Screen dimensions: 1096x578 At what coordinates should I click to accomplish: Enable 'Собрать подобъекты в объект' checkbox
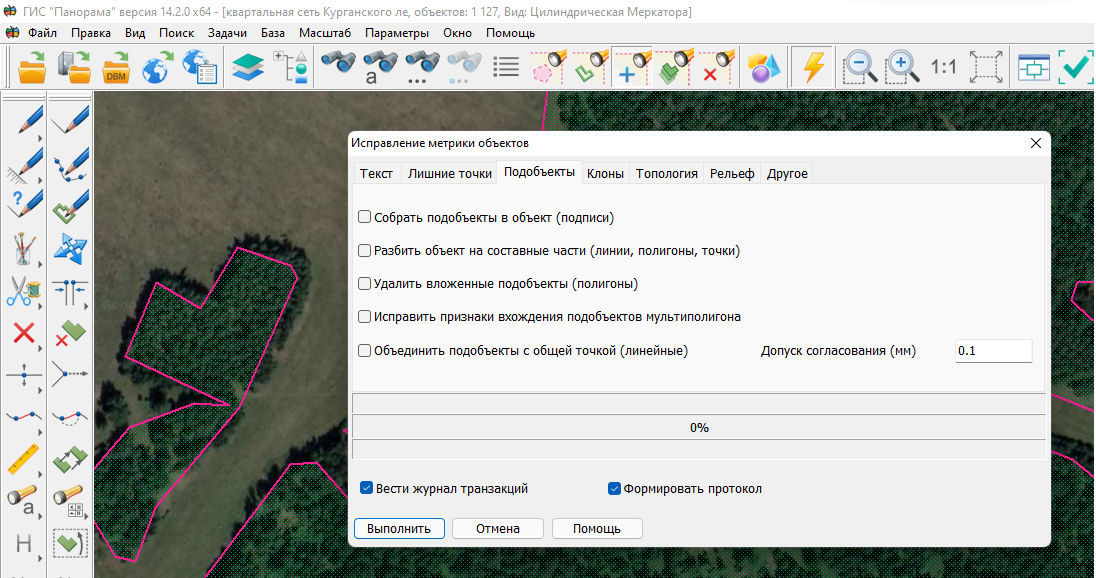click(x=365, y=217)
